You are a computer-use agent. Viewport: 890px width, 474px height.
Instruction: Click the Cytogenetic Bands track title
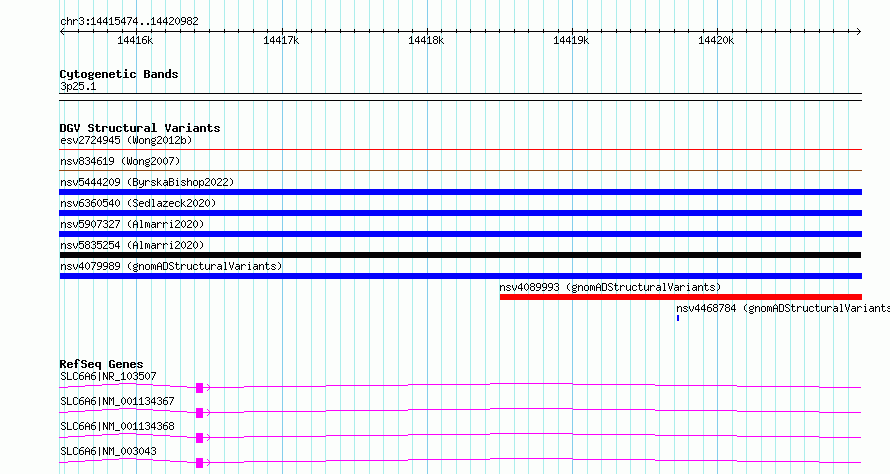(119, 74)
